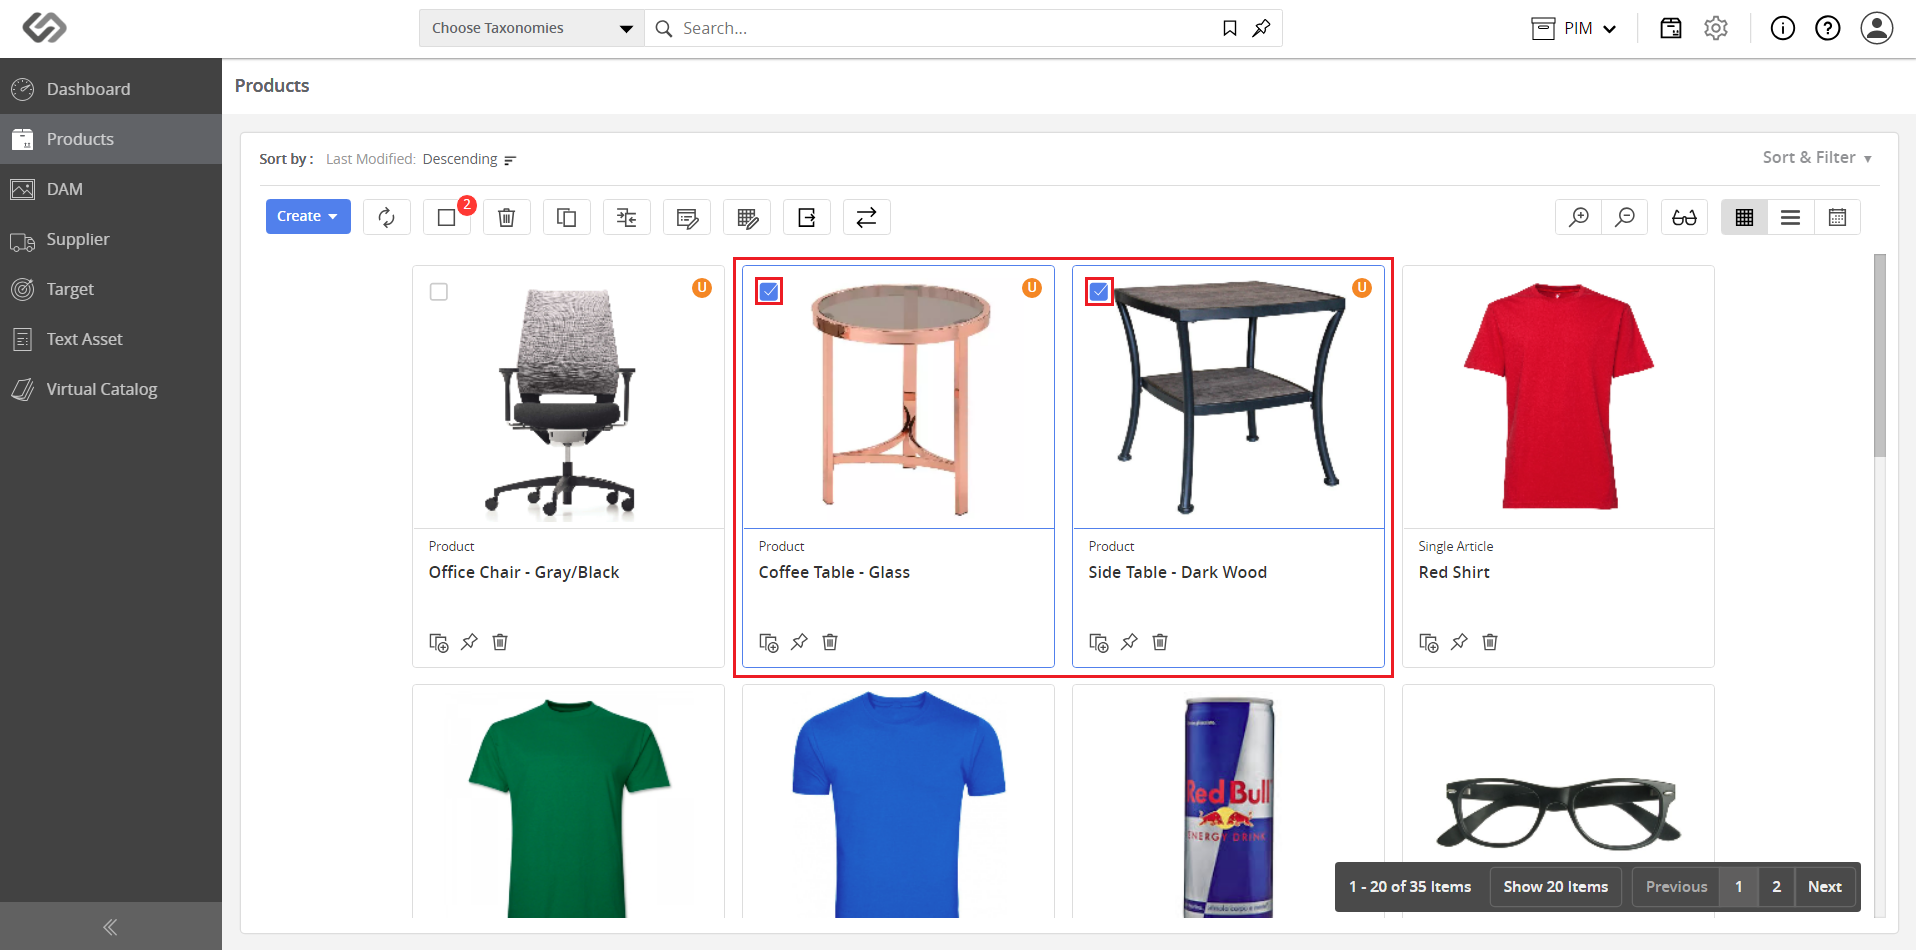Open the user profile avatar
This screenshot has height=950, width=1916.
coord(1877,28)
